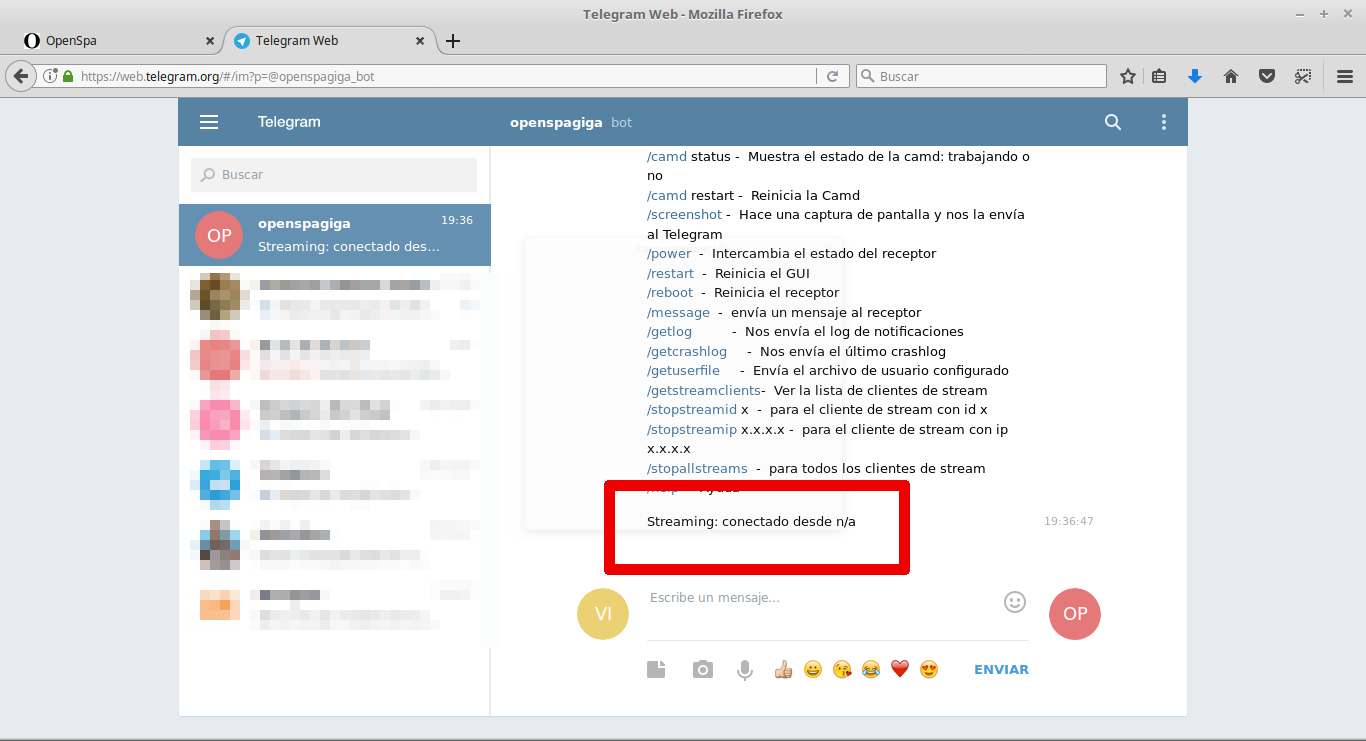The height and width of the screenshot is (741, 1366).
Task: Insert the thumbs up emoji
Action: (x=784, y=670)
